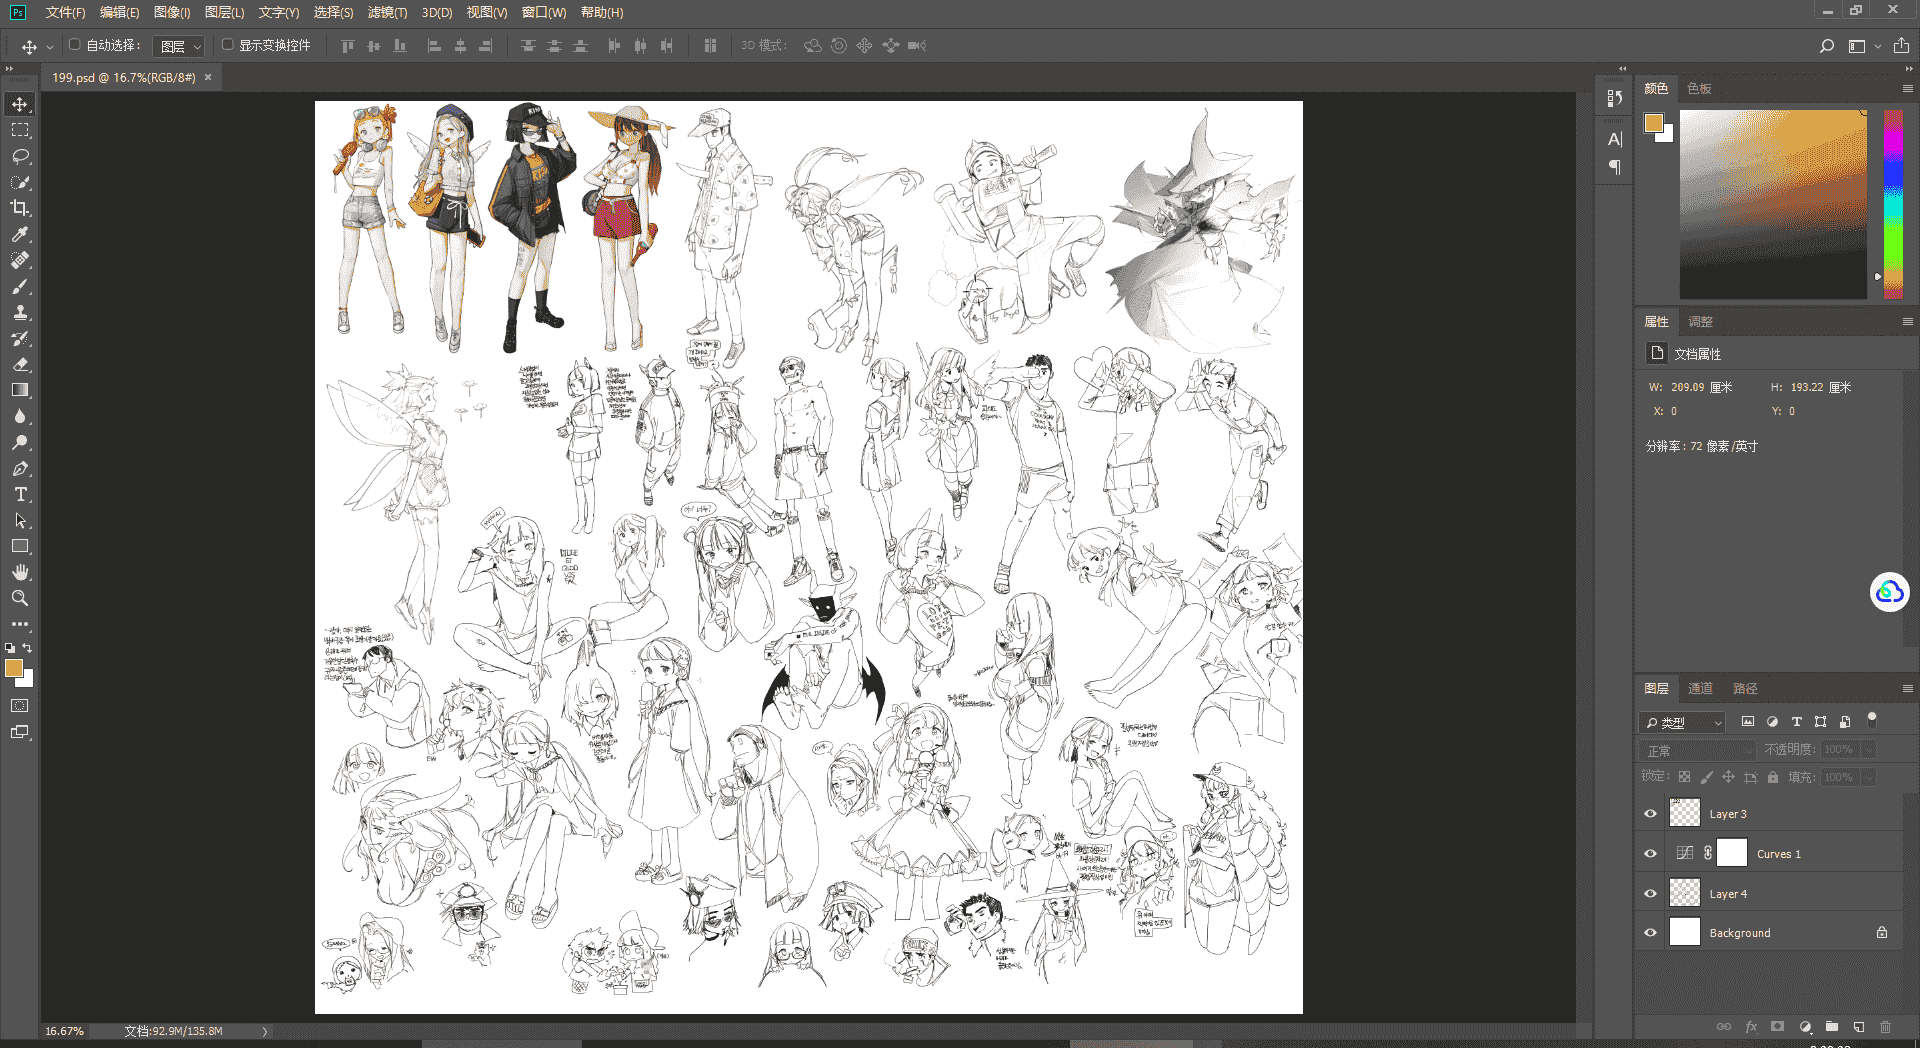Click the hue spectrum slider bar
This screenshot has width=1920, height=1048.
pos(1893,204)
